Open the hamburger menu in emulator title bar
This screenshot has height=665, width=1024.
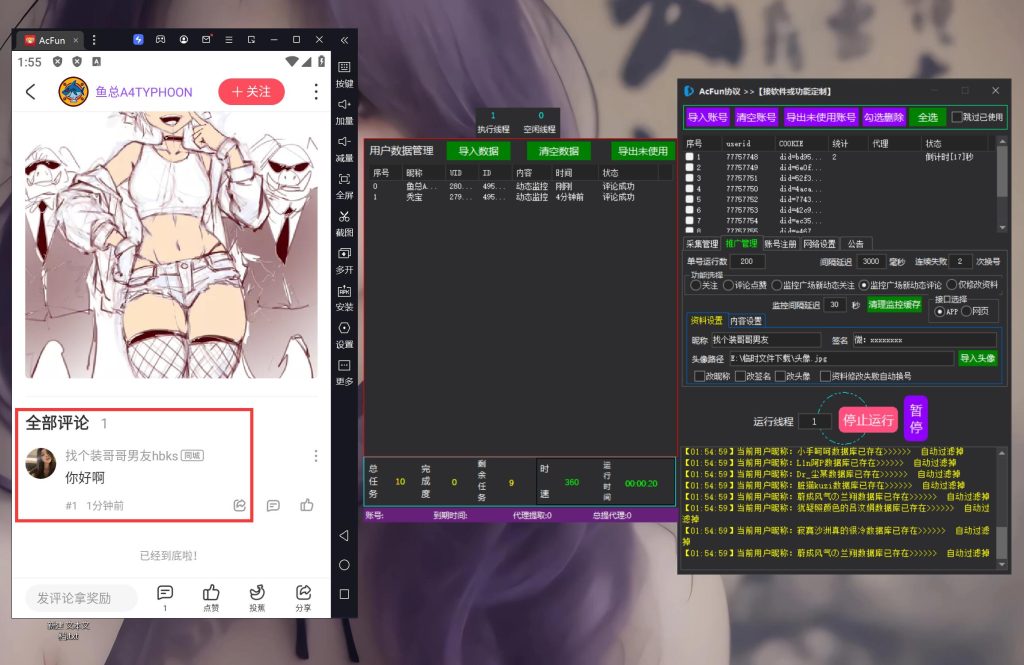229,40
